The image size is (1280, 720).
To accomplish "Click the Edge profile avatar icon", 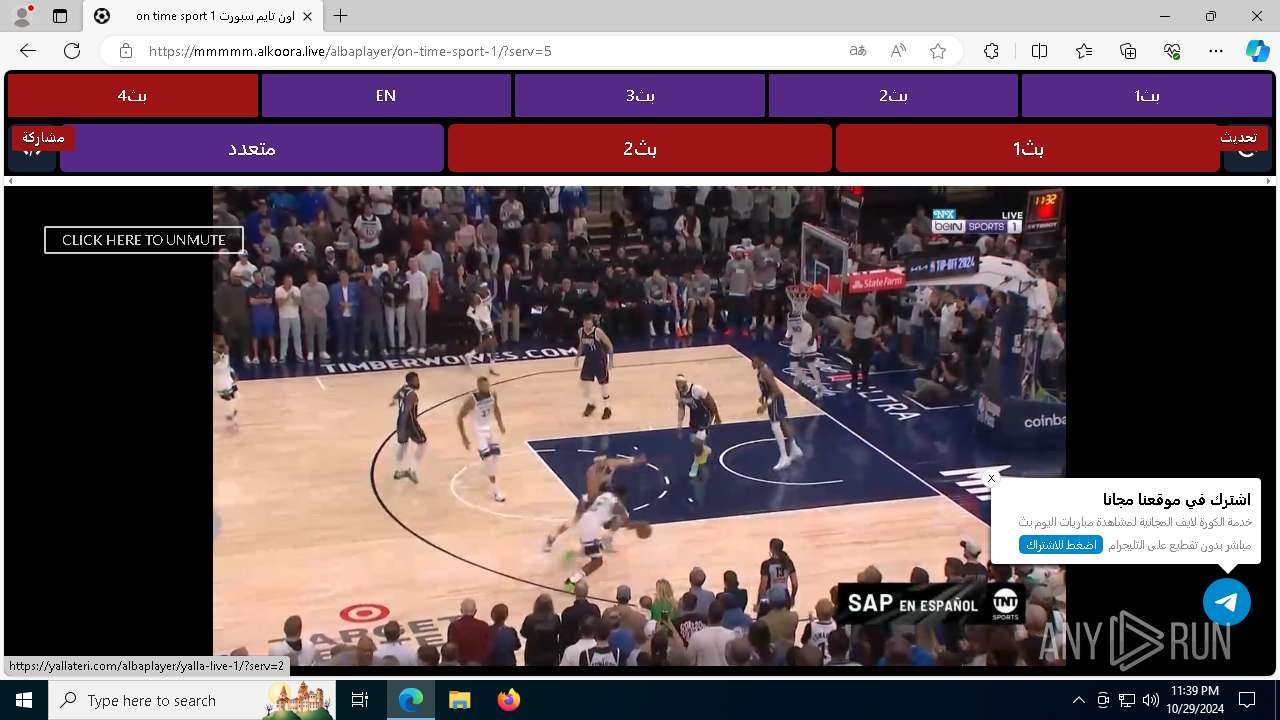I will click(x=22, y=16).
